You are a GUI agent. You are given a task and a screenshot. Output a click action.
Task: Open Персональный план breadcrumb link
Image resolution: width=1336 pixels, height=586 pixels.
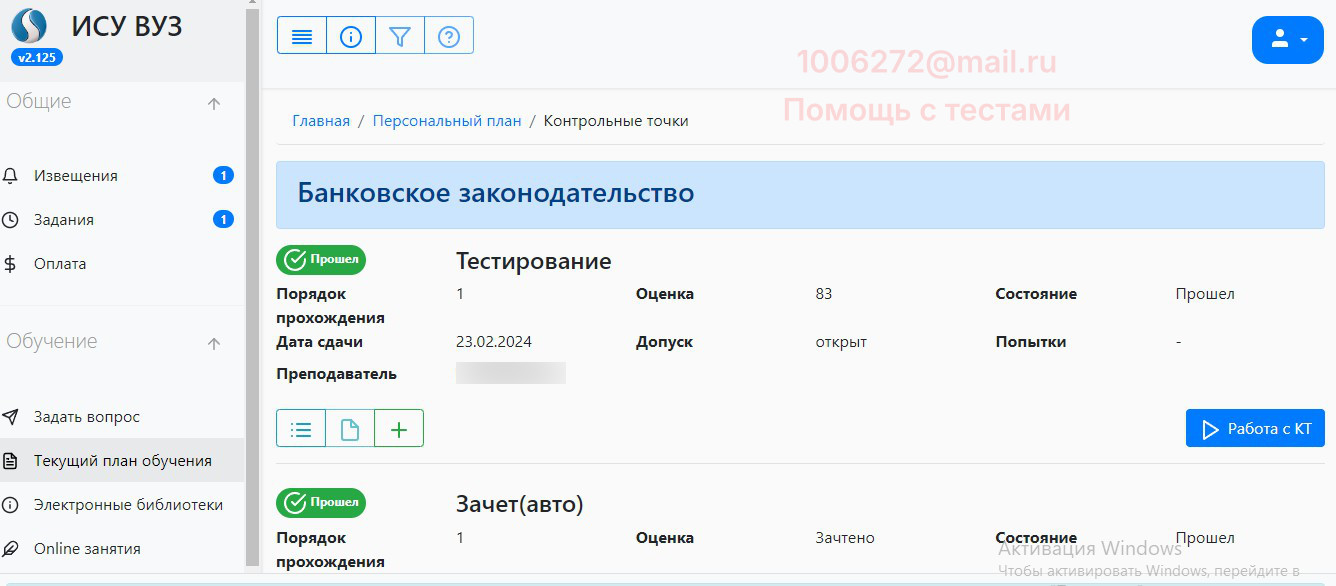[447, 121]
